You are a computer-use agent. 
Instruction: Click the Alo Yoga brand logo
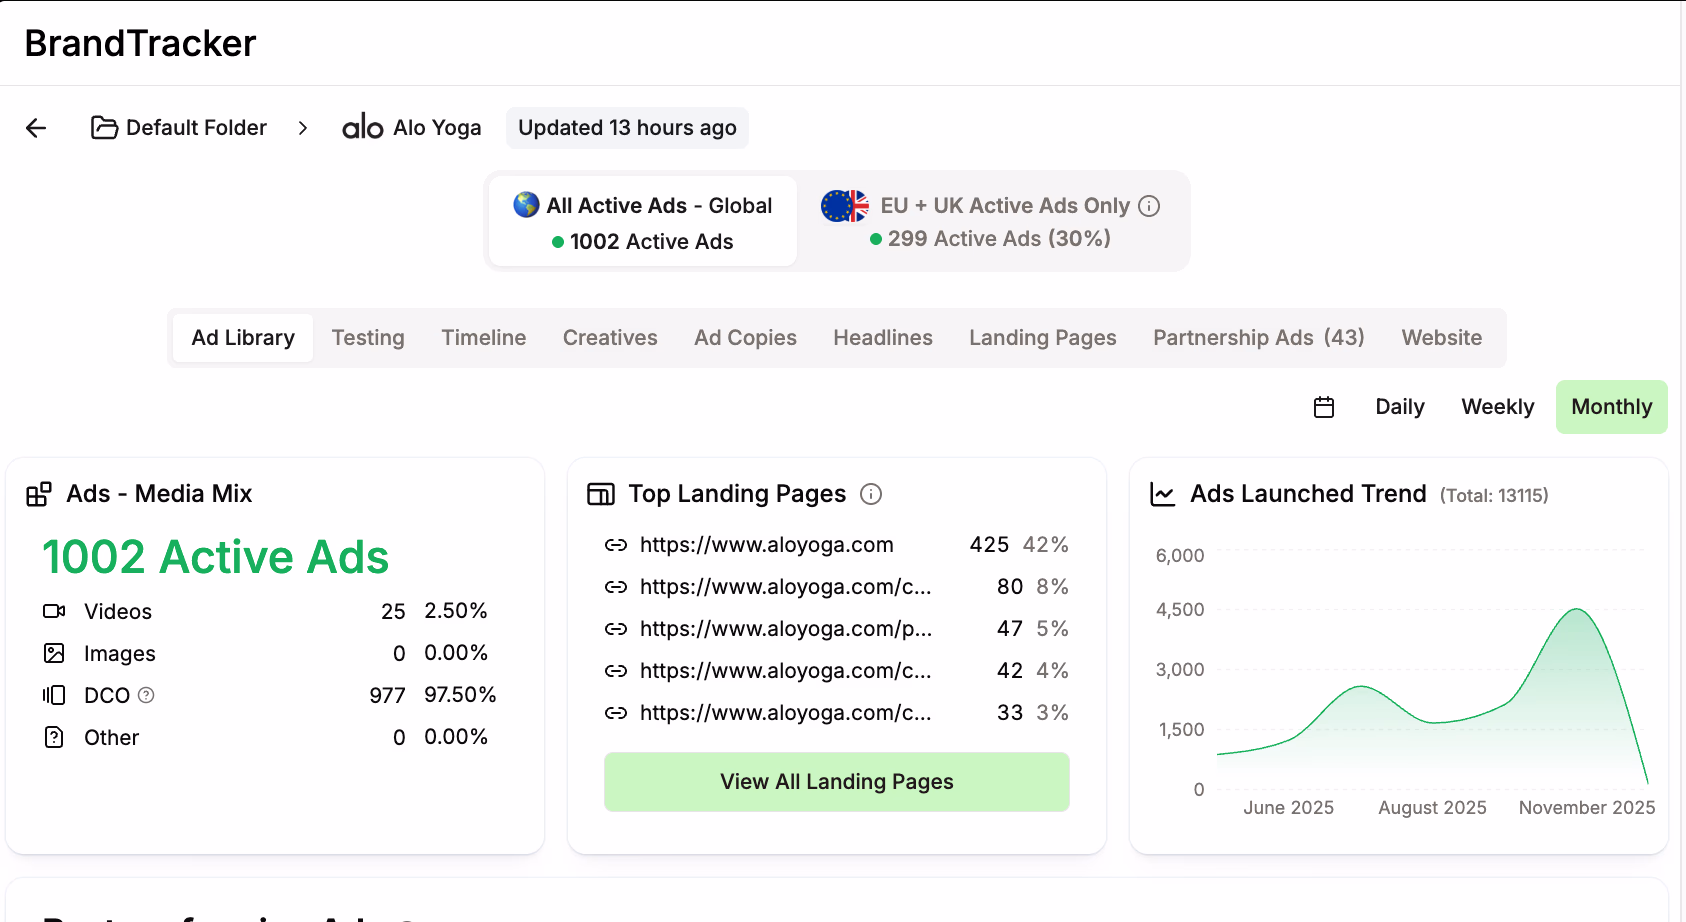(x=362, y=127)
